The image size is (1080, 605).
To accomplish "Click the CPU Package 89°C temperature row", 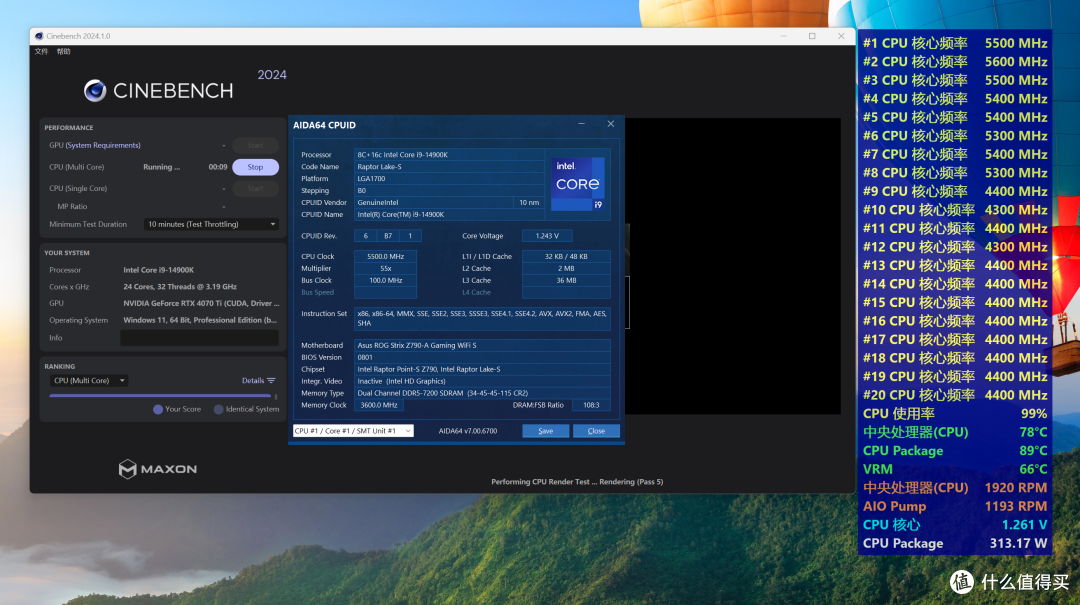I will [x=955, y=451].
